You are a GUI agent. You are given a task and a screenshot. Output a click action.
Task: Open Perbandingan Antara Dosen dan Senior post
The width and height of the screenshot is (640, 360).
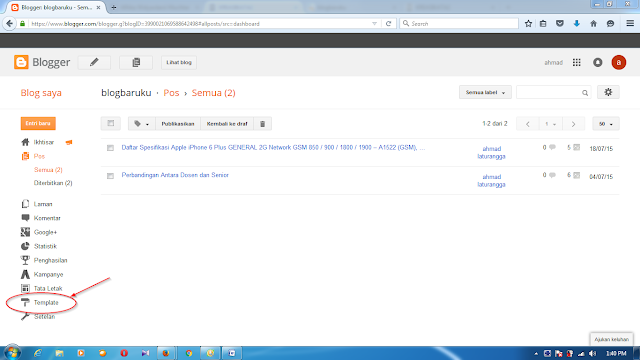[x=175, y=175]
